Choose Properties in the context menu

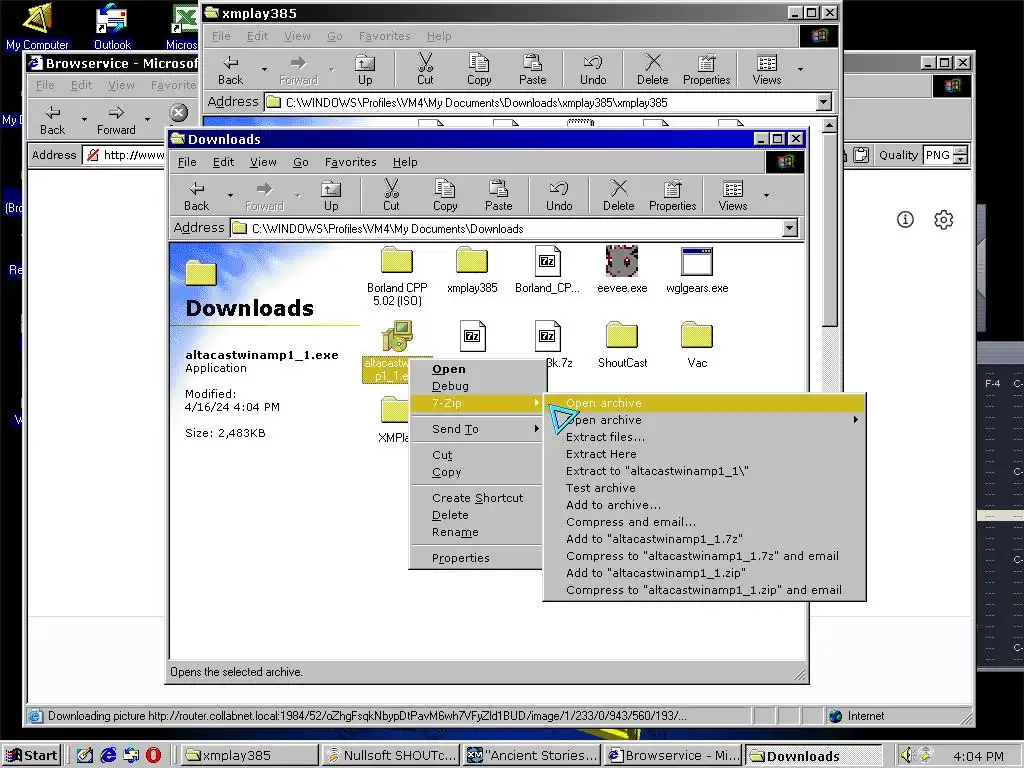(476, 558)
